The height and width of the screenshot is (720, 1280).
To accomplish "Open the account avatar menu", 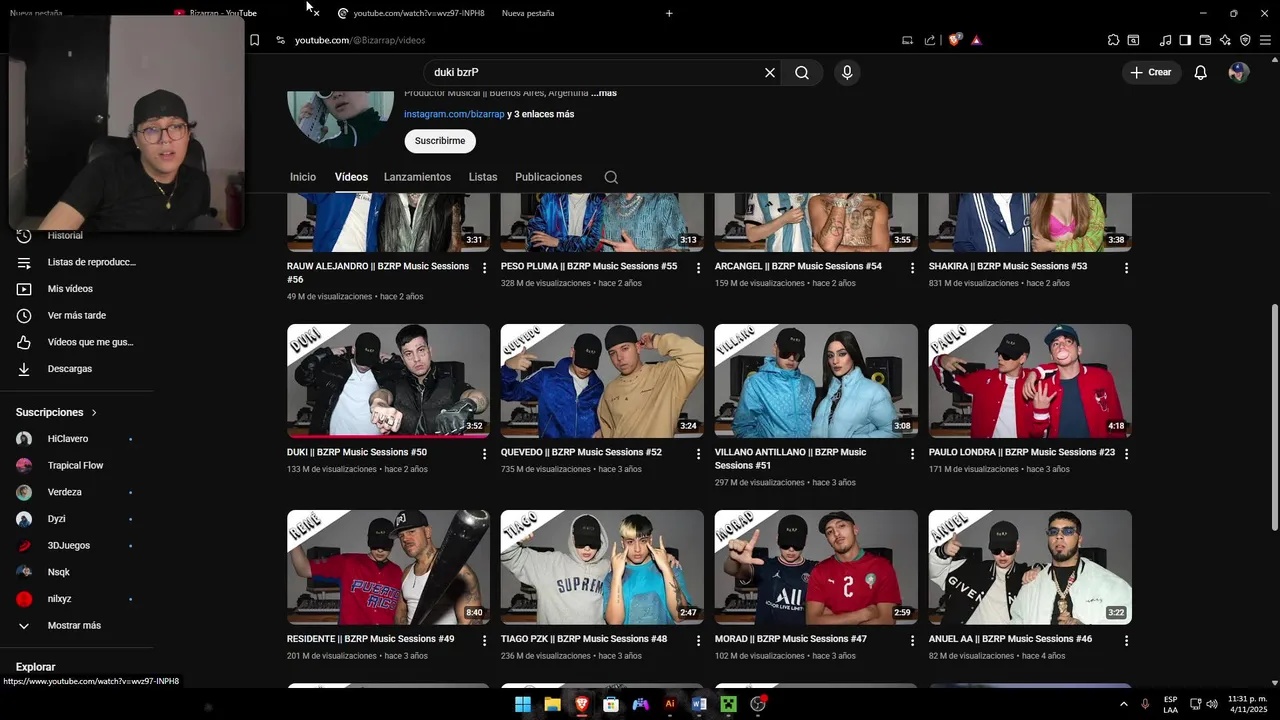I will point(1238,72).
